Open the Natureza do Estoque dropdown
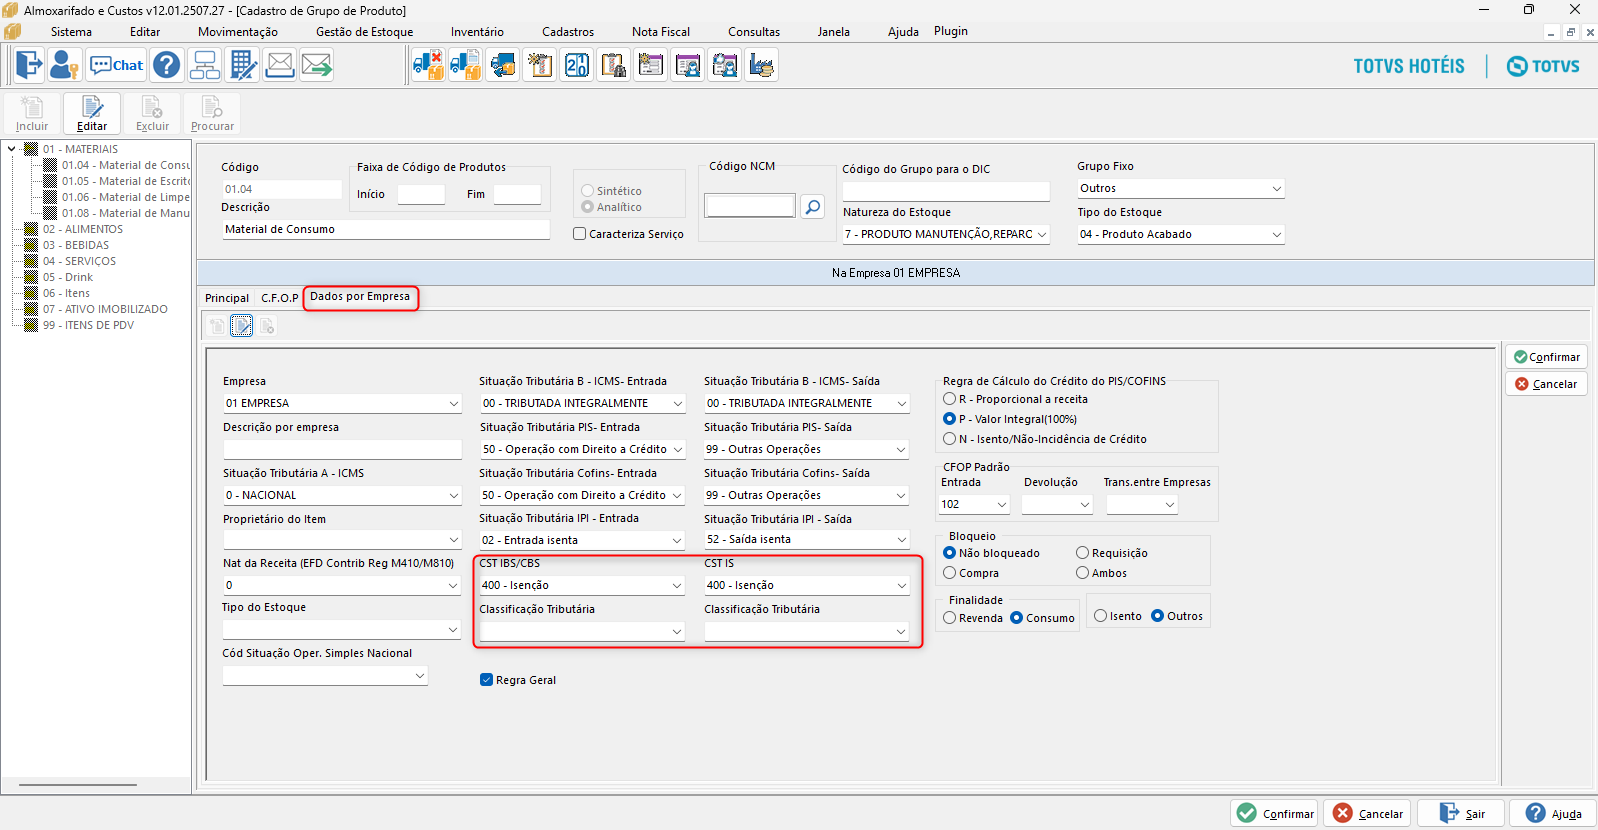The image size is (1598, 830). coord(946,234)
